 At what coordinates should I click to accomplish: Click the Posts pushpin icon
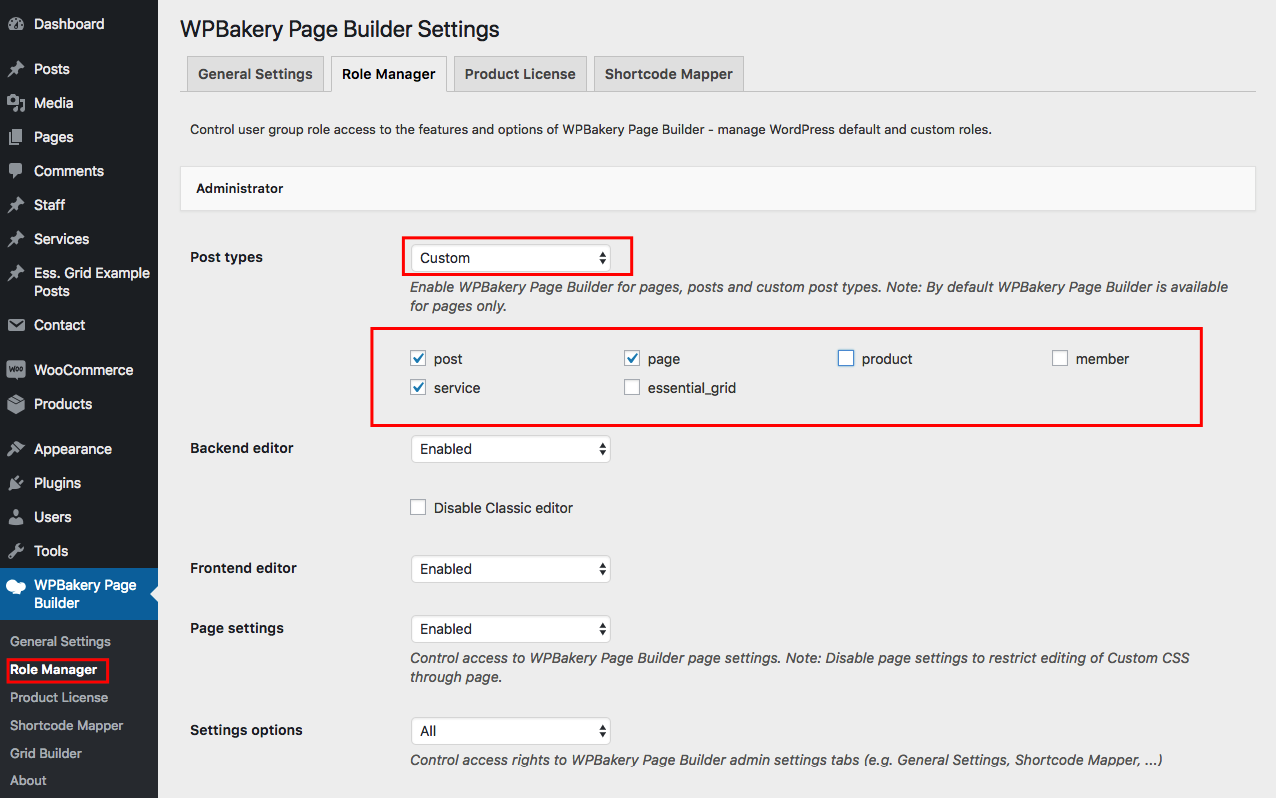point(16,69)
